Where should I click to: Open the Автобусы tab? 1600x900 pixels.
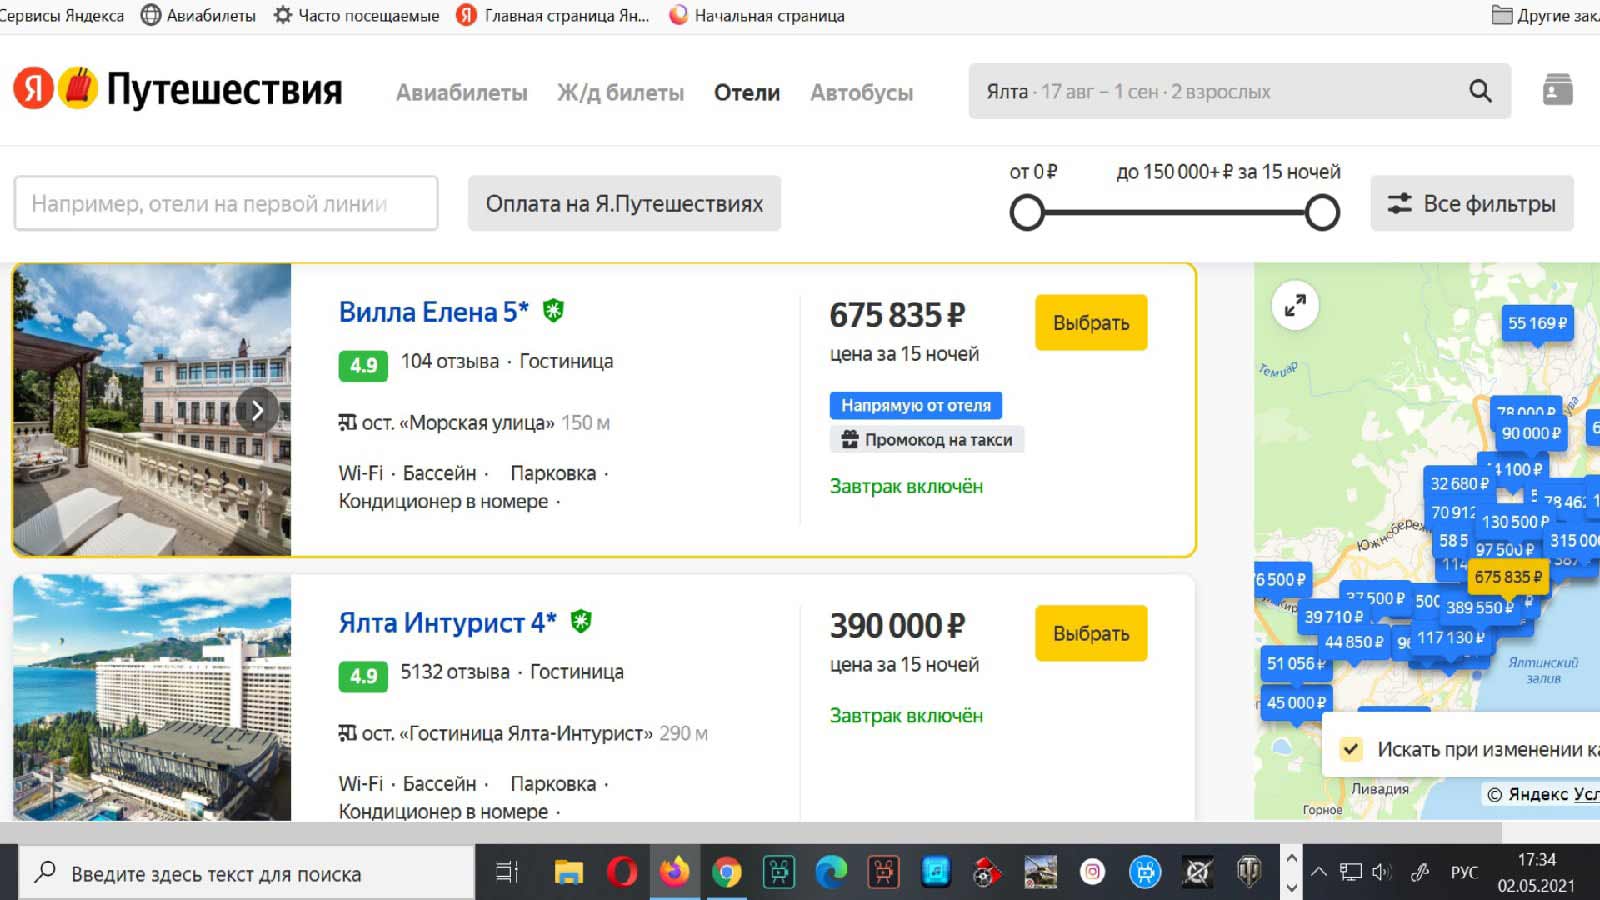click(861, 93)
